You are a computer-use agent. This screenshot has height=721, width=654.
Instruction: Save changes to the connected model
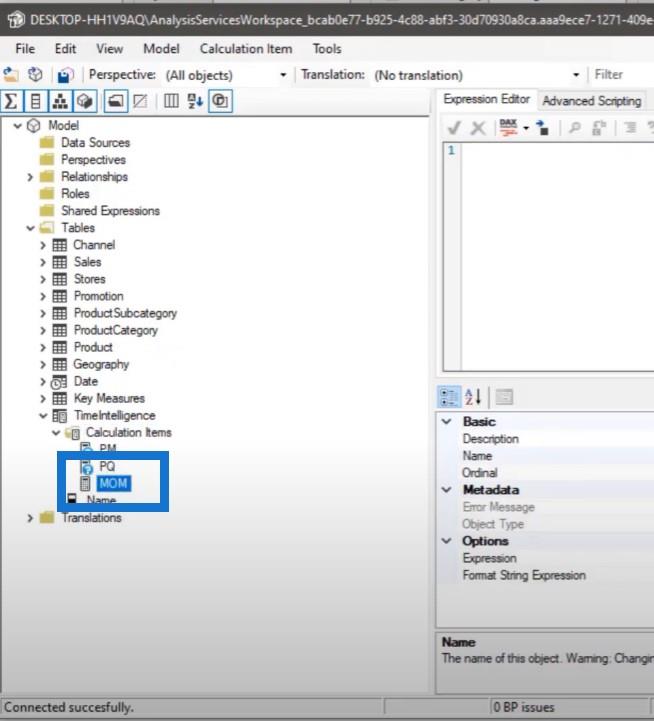tap(65, 74)
